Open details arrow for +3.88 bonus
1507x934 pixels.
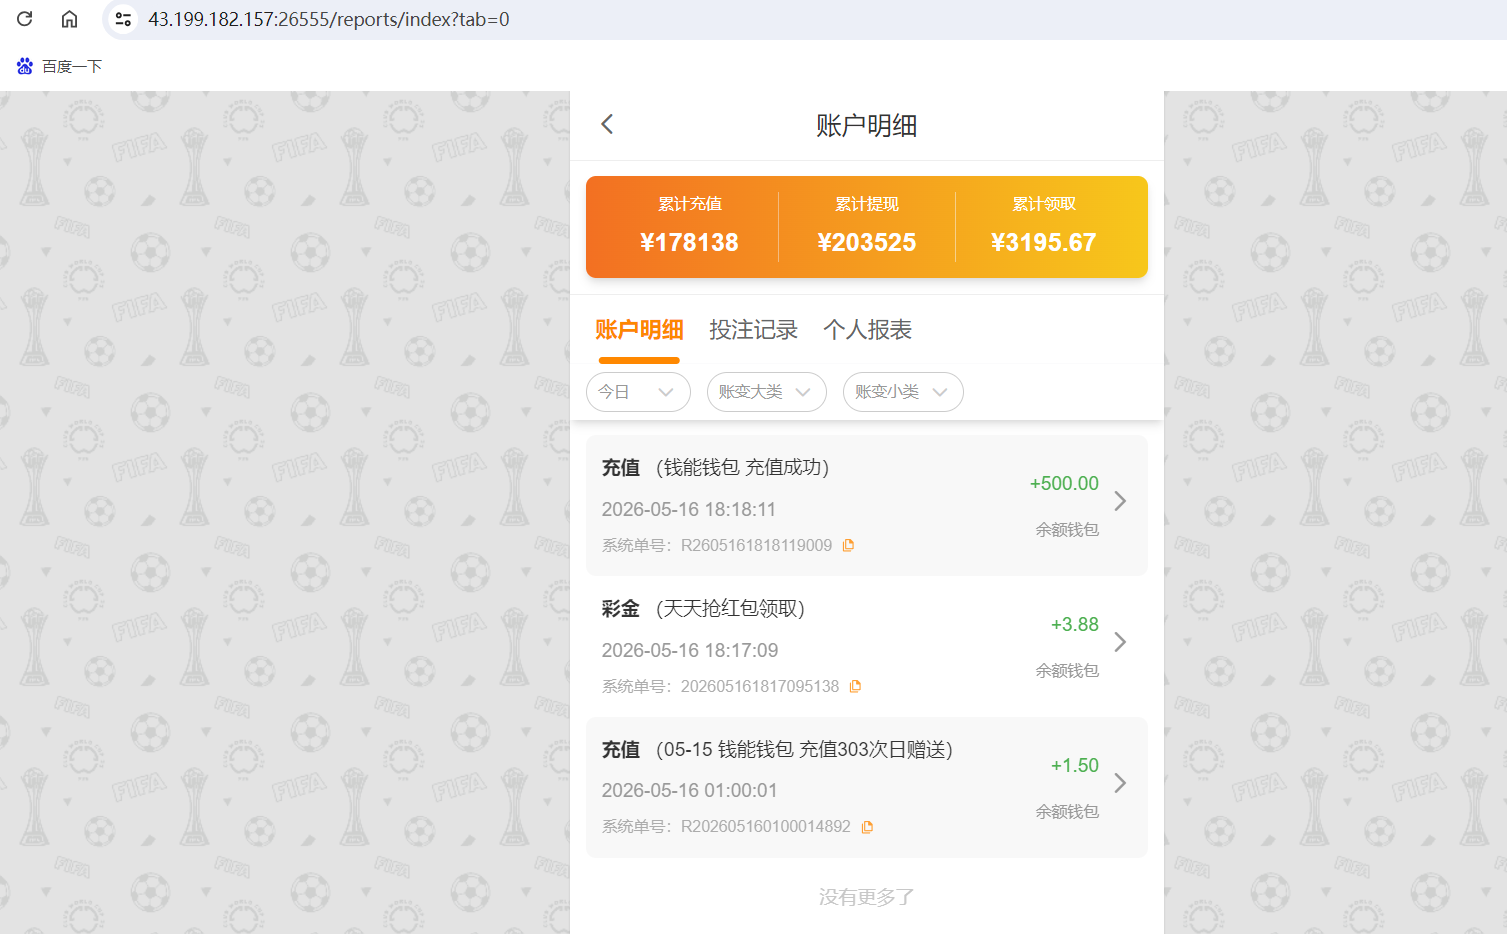[1120, 642]
